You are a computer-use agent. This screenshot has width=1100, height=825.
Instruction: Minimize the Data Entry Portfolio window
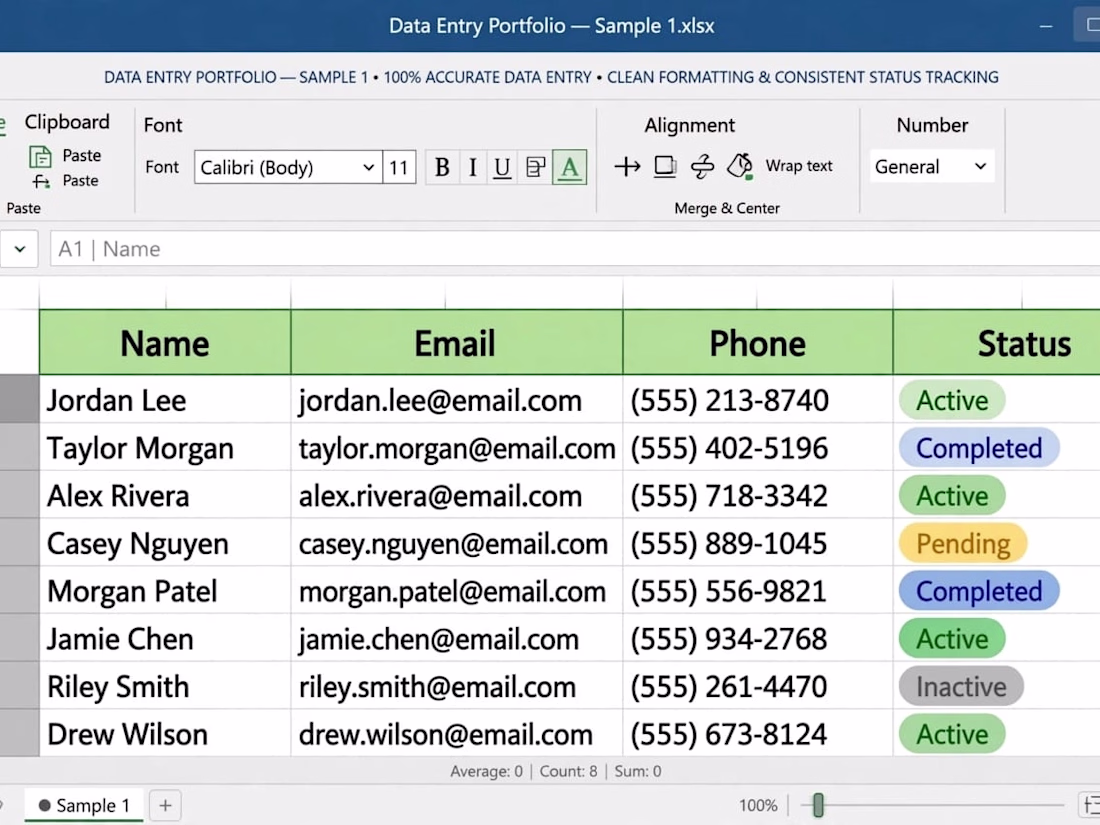click(x=1046, y=26)
